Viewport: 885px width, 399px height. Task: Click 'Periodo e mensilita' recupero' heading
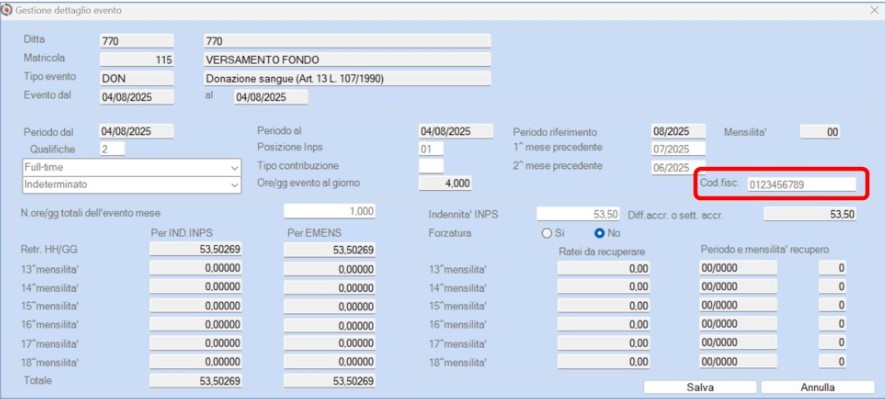[x=765, y=250]
